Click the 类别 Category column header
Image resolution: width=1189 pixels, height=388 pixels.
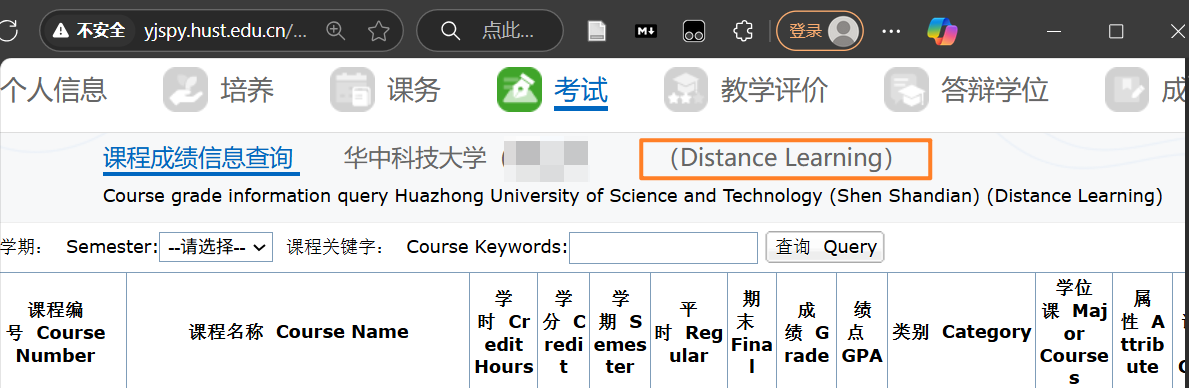coord(962,332)
